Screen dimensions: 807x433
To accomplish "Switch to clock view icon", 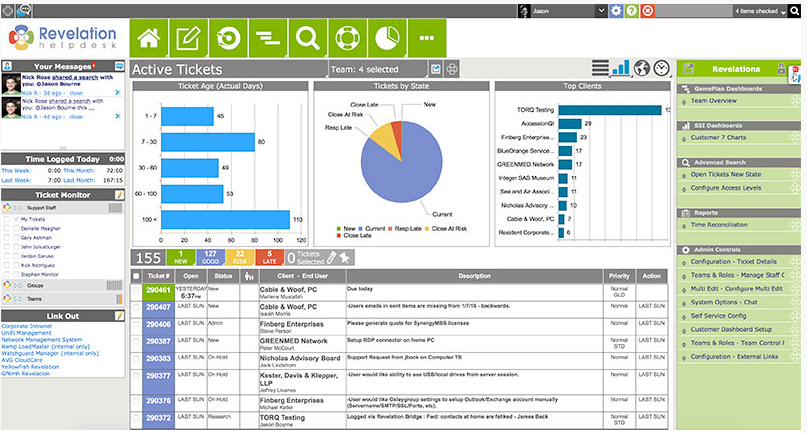I will (x=661, y=68).
